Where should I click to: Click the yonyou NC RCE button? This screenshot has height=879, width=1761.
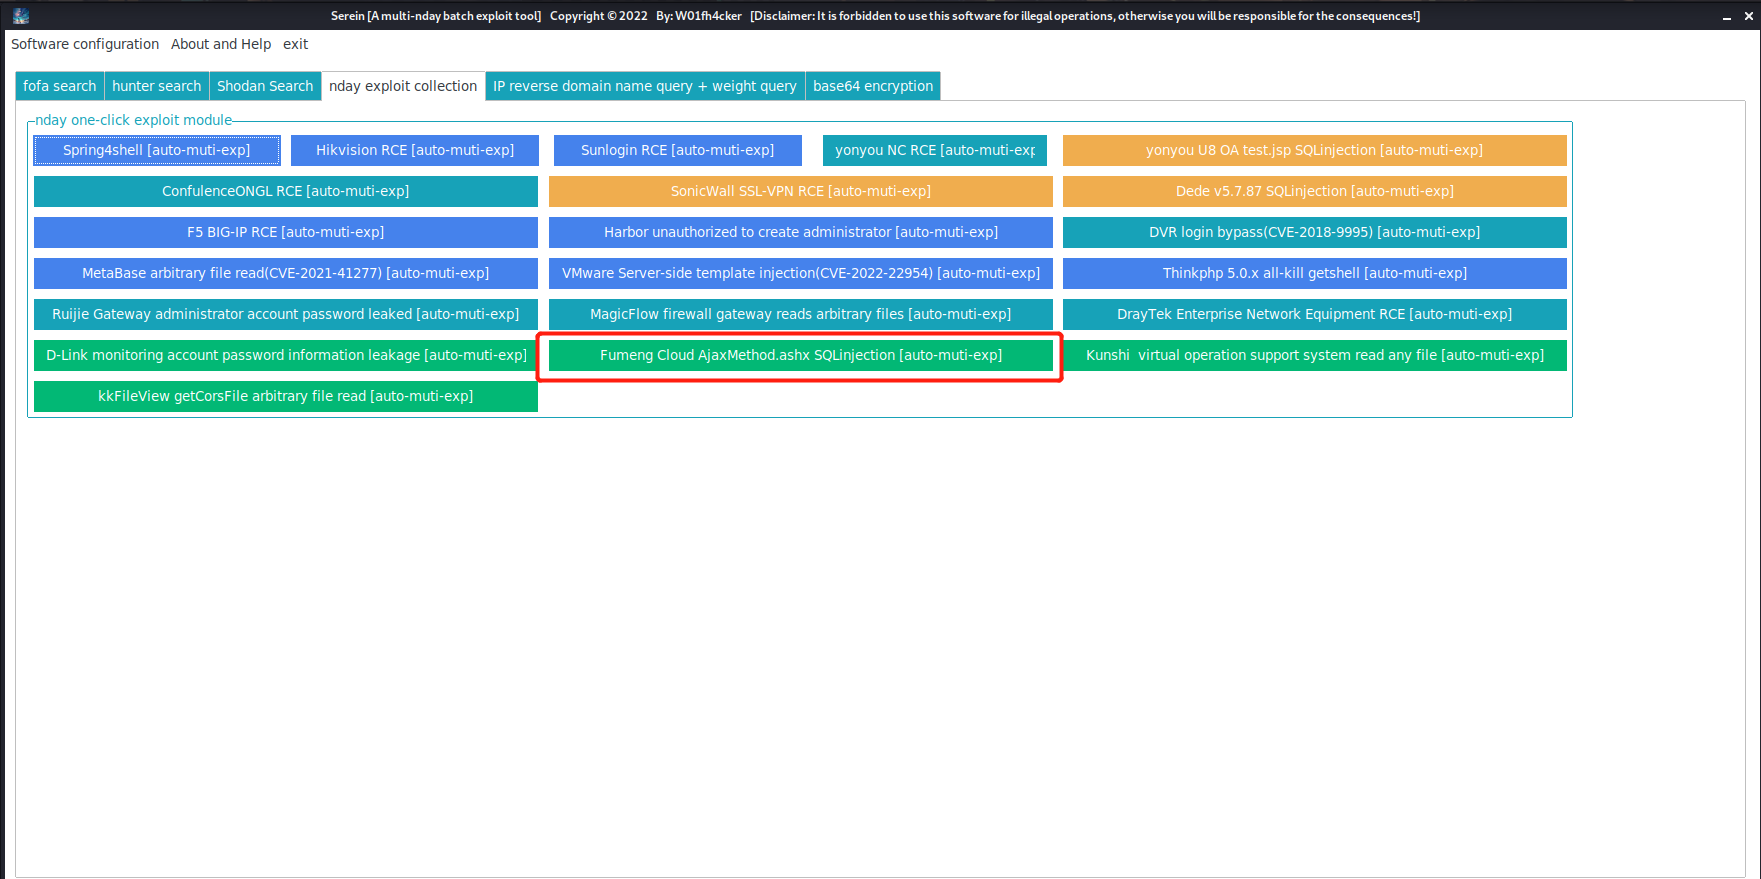pos(935,150)
